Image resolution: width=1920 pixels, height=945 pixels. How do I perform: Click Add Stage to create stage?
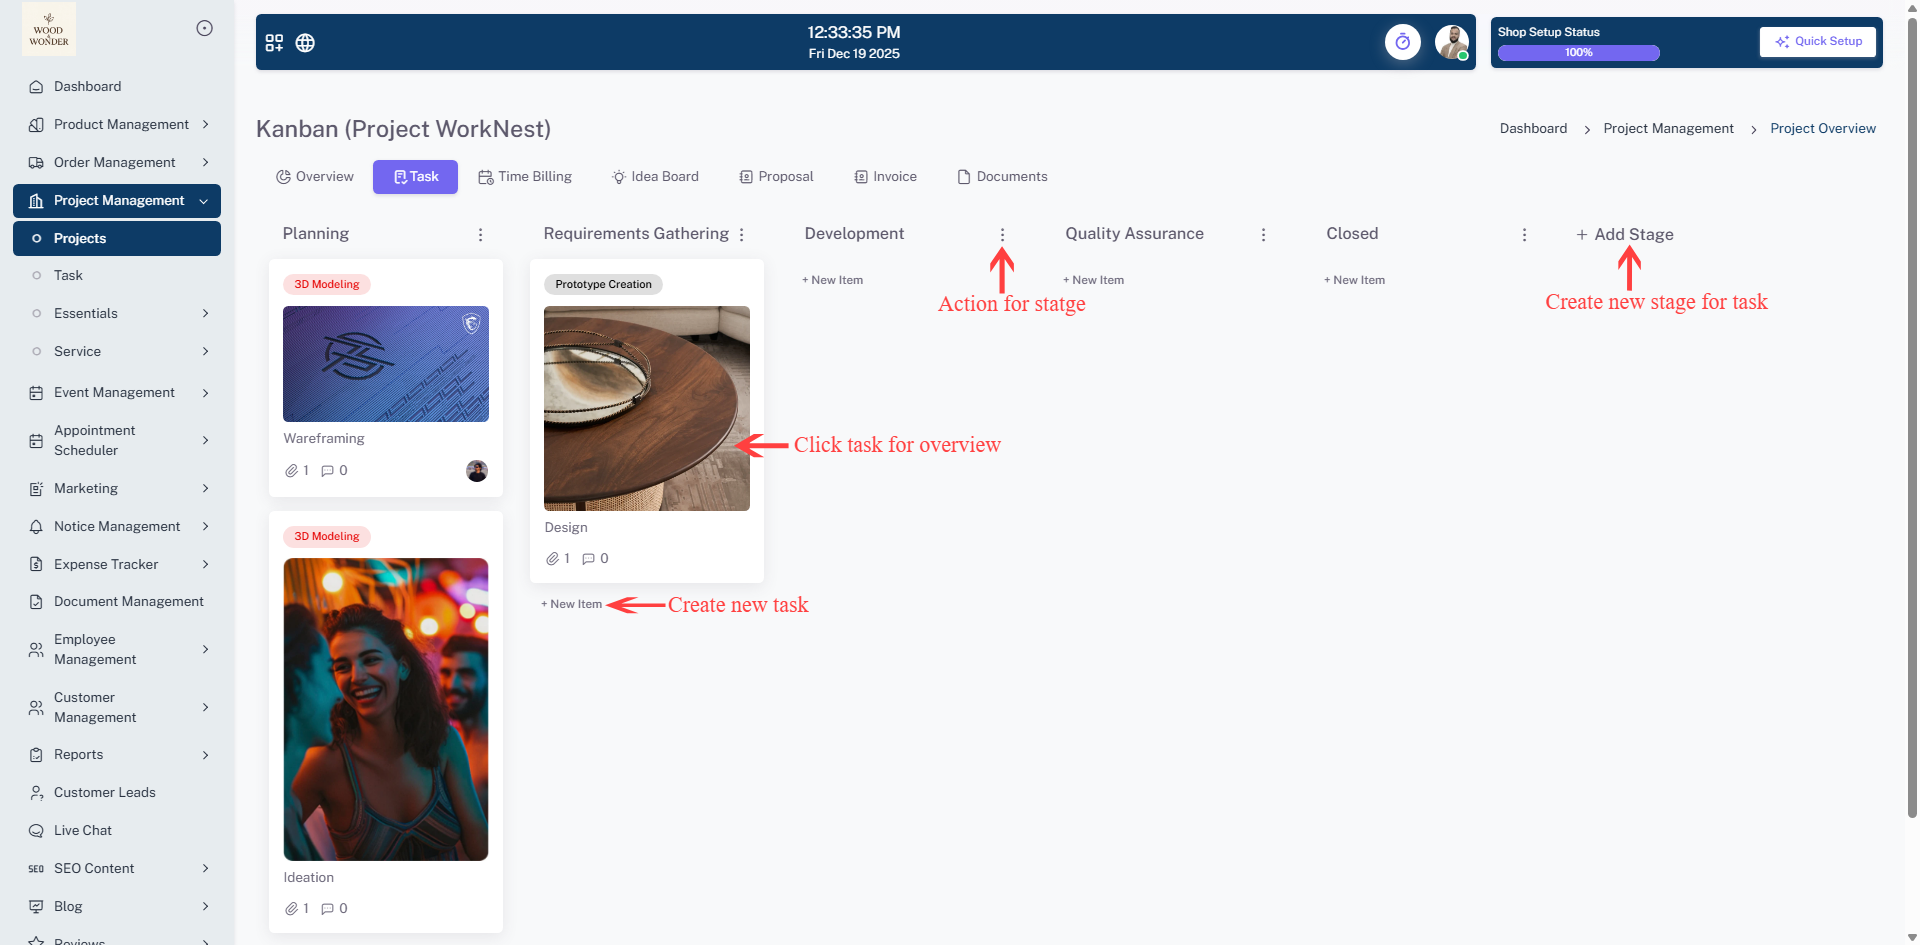(x=1624, y=235)
